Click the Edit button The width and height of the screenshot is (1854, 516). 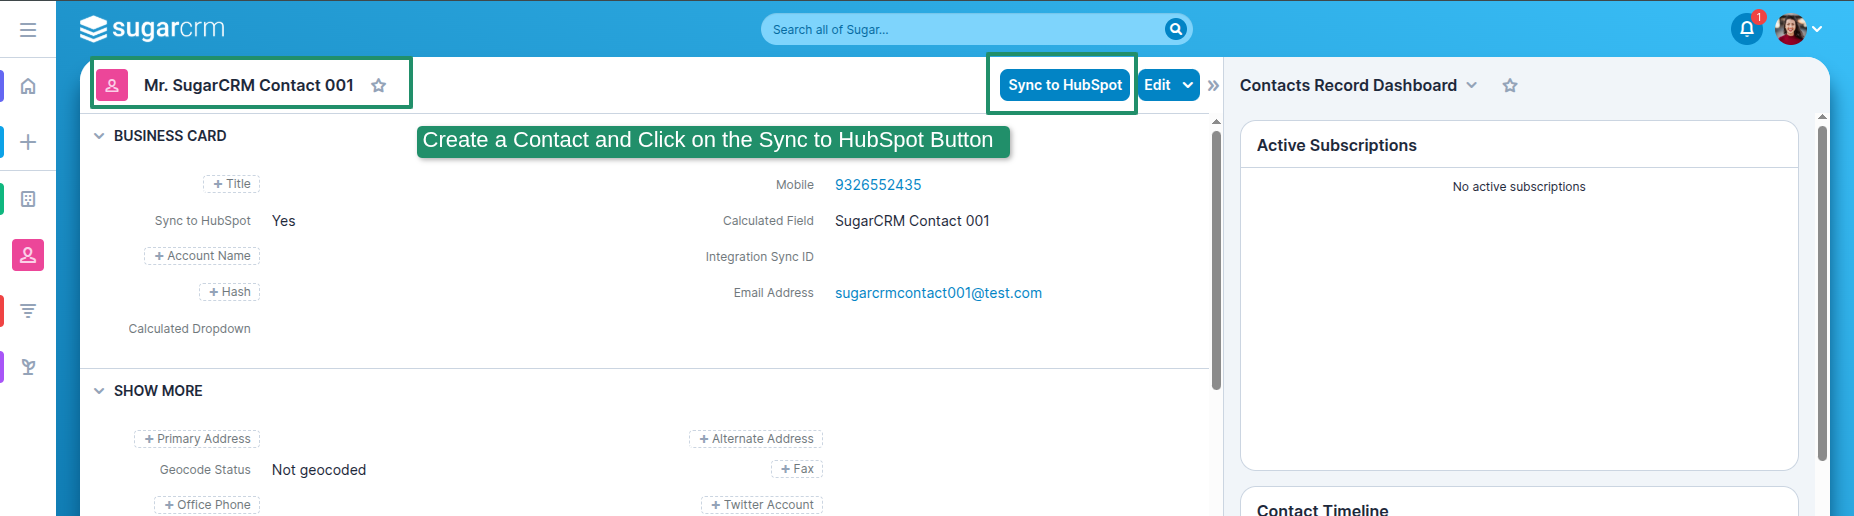pyautogui.click(x=1157, y=85)
